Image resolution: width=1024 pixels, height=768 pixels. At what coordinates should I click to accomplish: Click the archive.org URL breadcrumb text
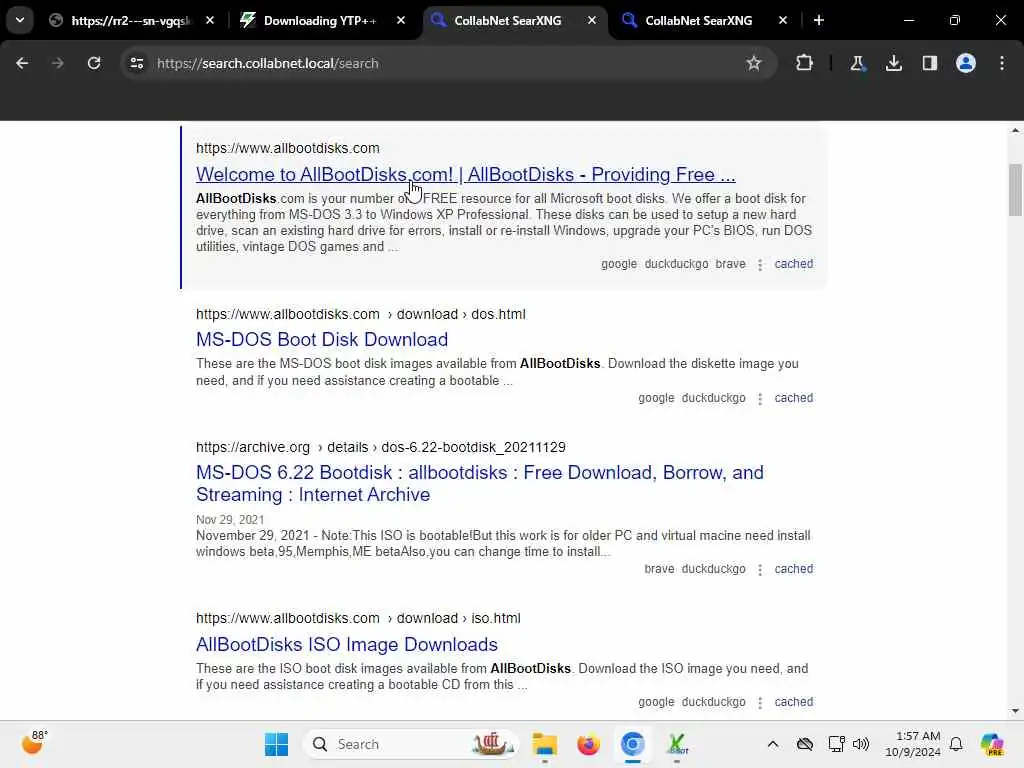(x=381, y=447)
